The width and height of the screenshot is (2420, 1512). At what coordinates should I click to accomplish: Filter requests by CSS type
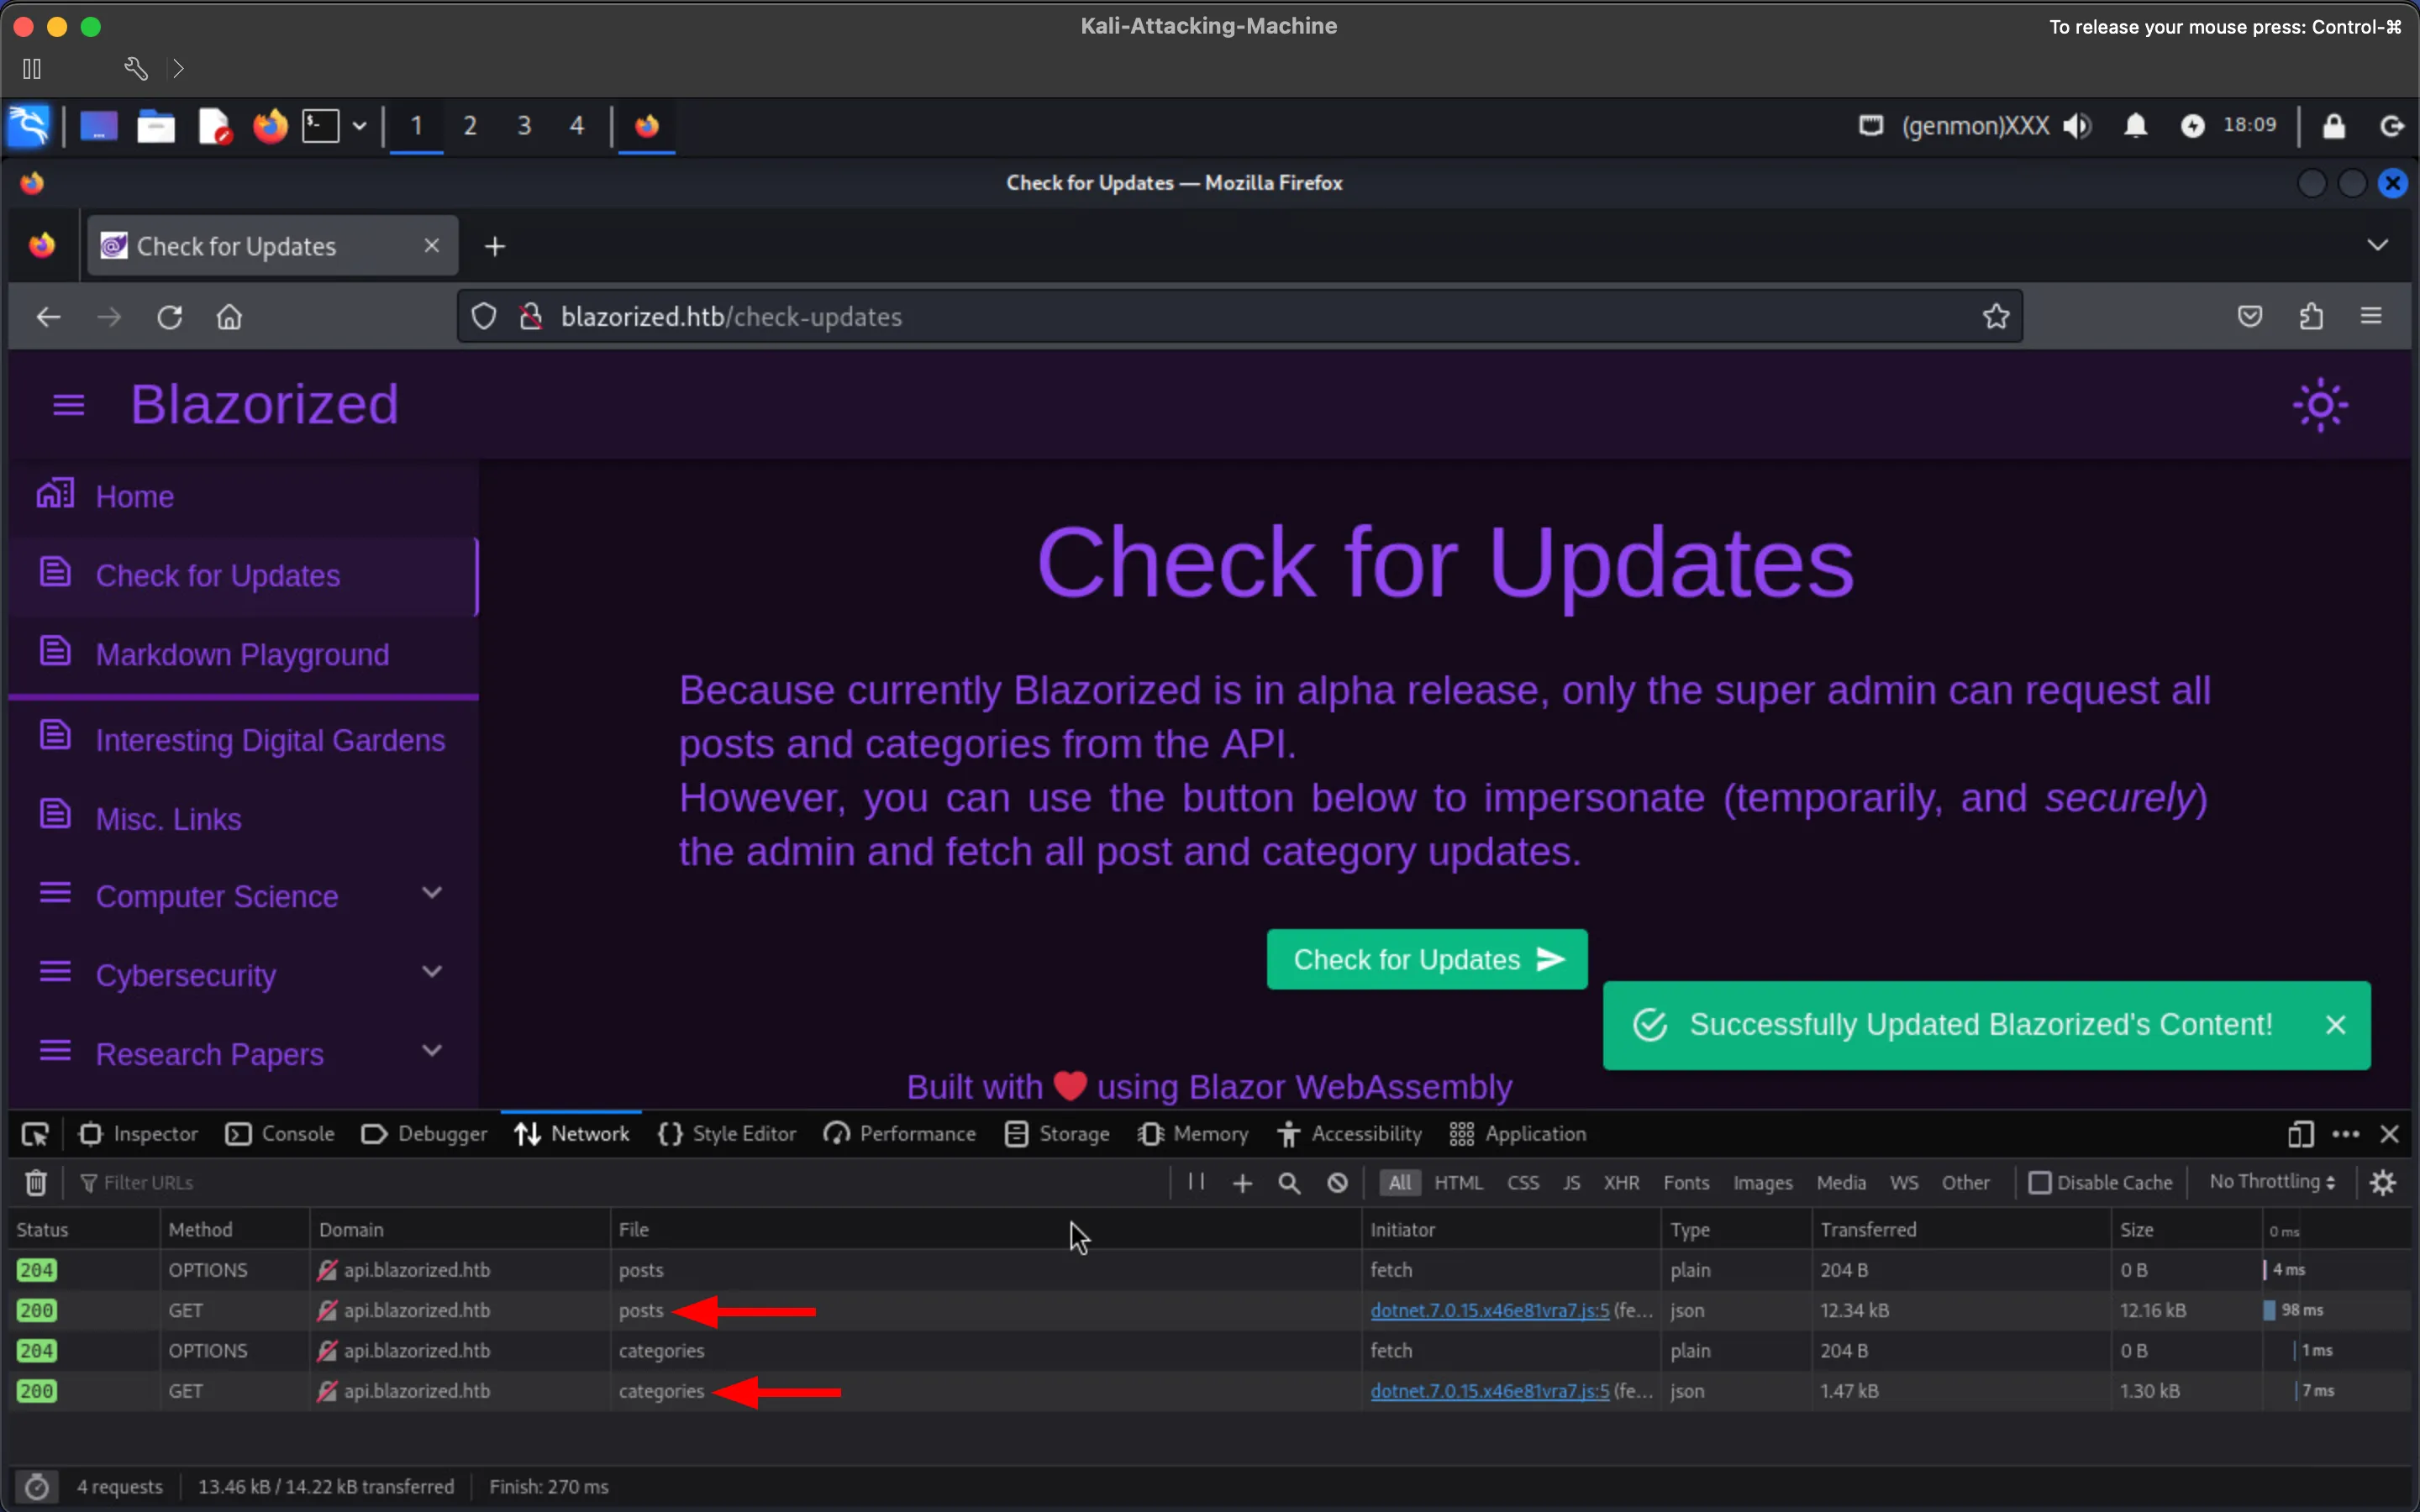pos(1523,1183)
